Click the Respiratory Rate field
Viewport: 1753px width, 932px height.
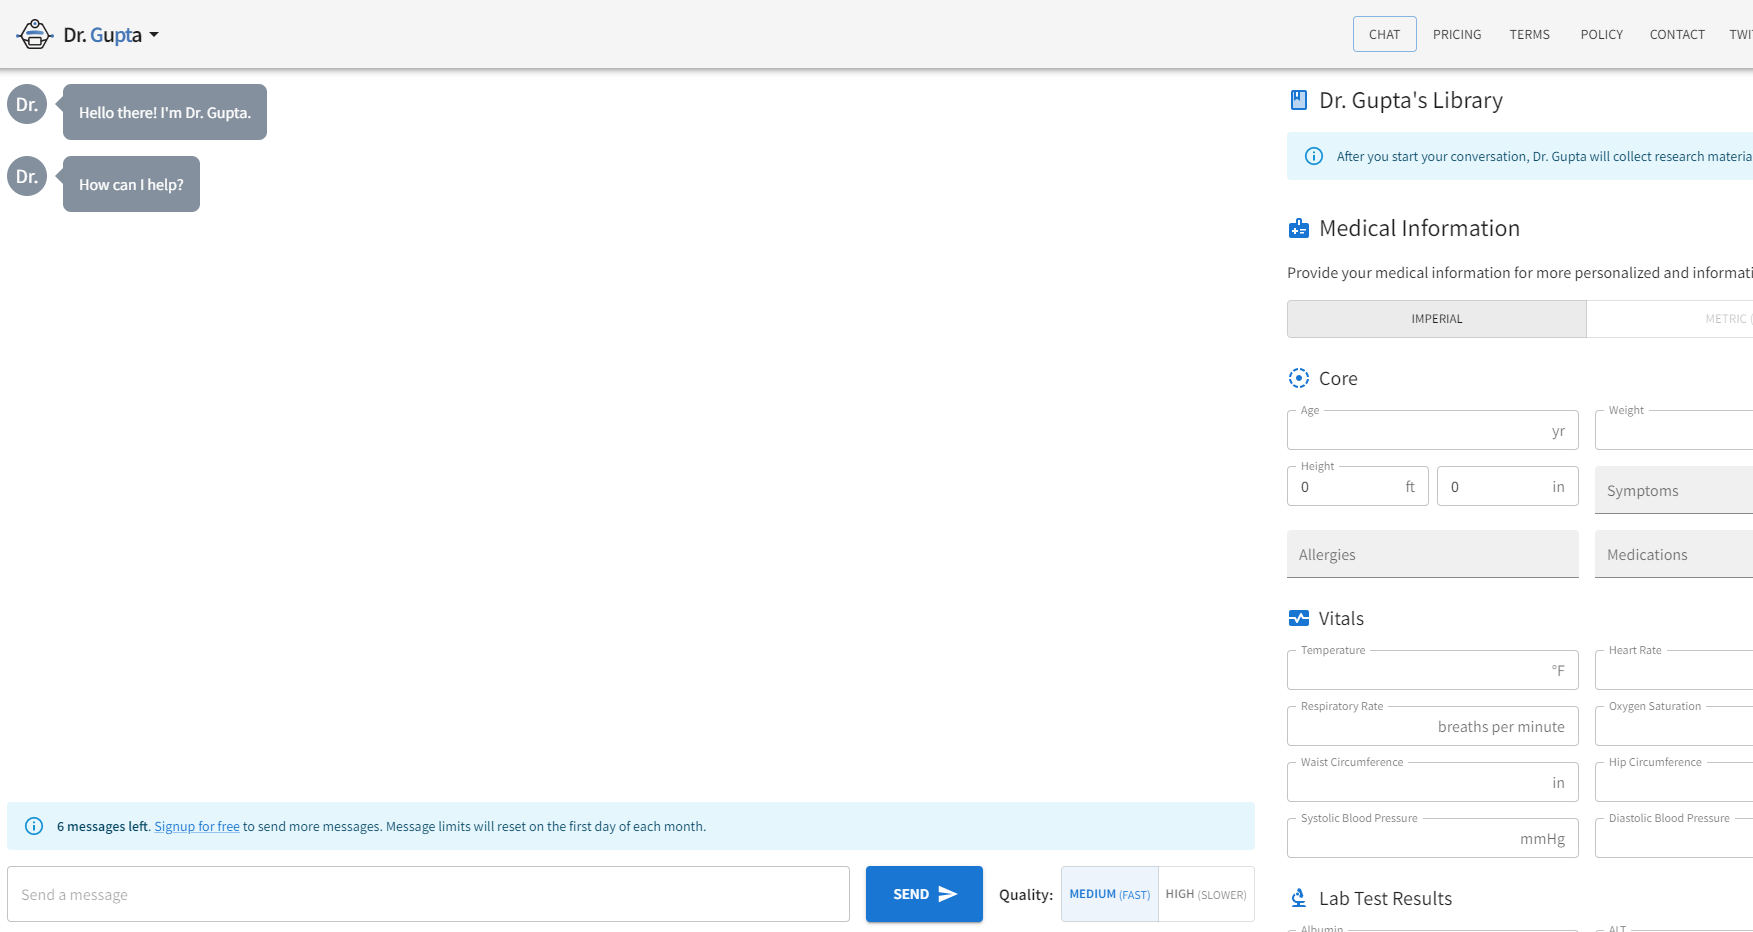[x=1433, y=726]
